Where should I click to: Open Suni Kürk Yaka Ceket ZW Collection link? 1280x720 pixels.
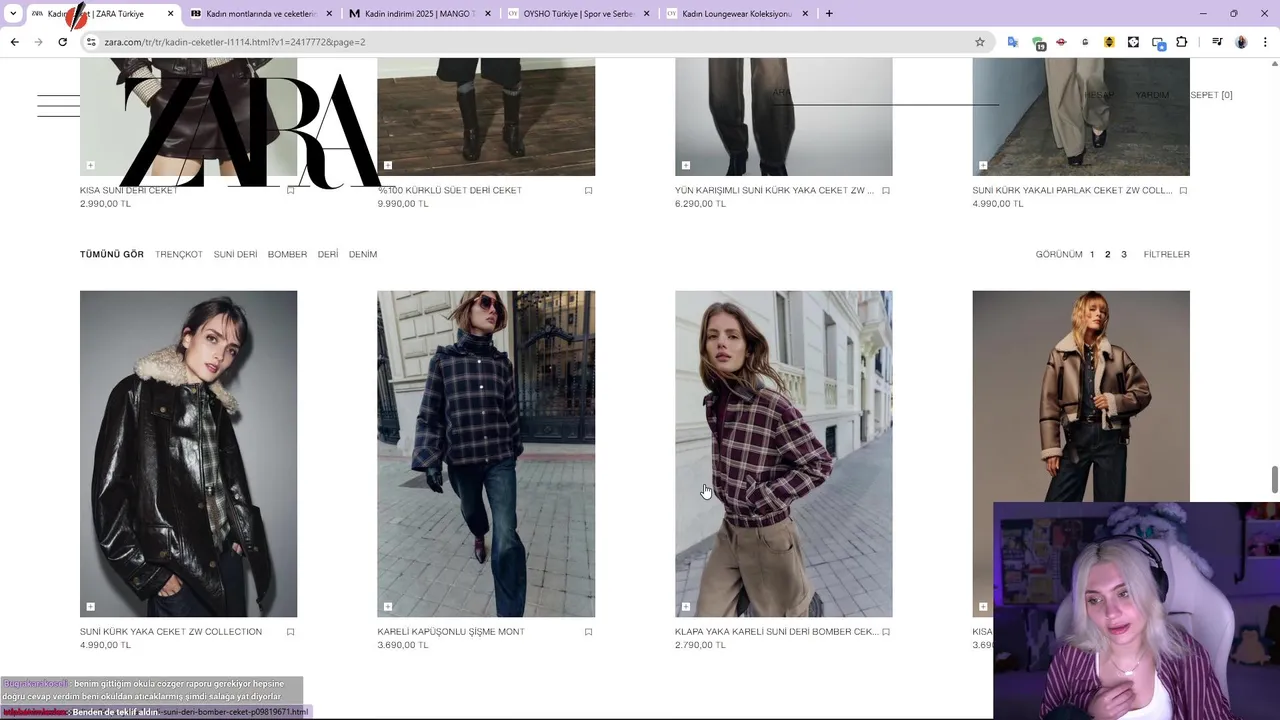[171, 632]
